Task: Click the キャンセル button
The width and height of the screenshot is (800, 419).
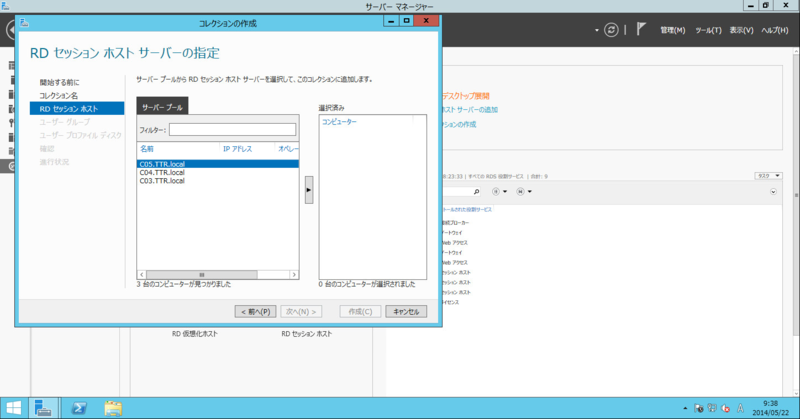Action: click(406, 311)
